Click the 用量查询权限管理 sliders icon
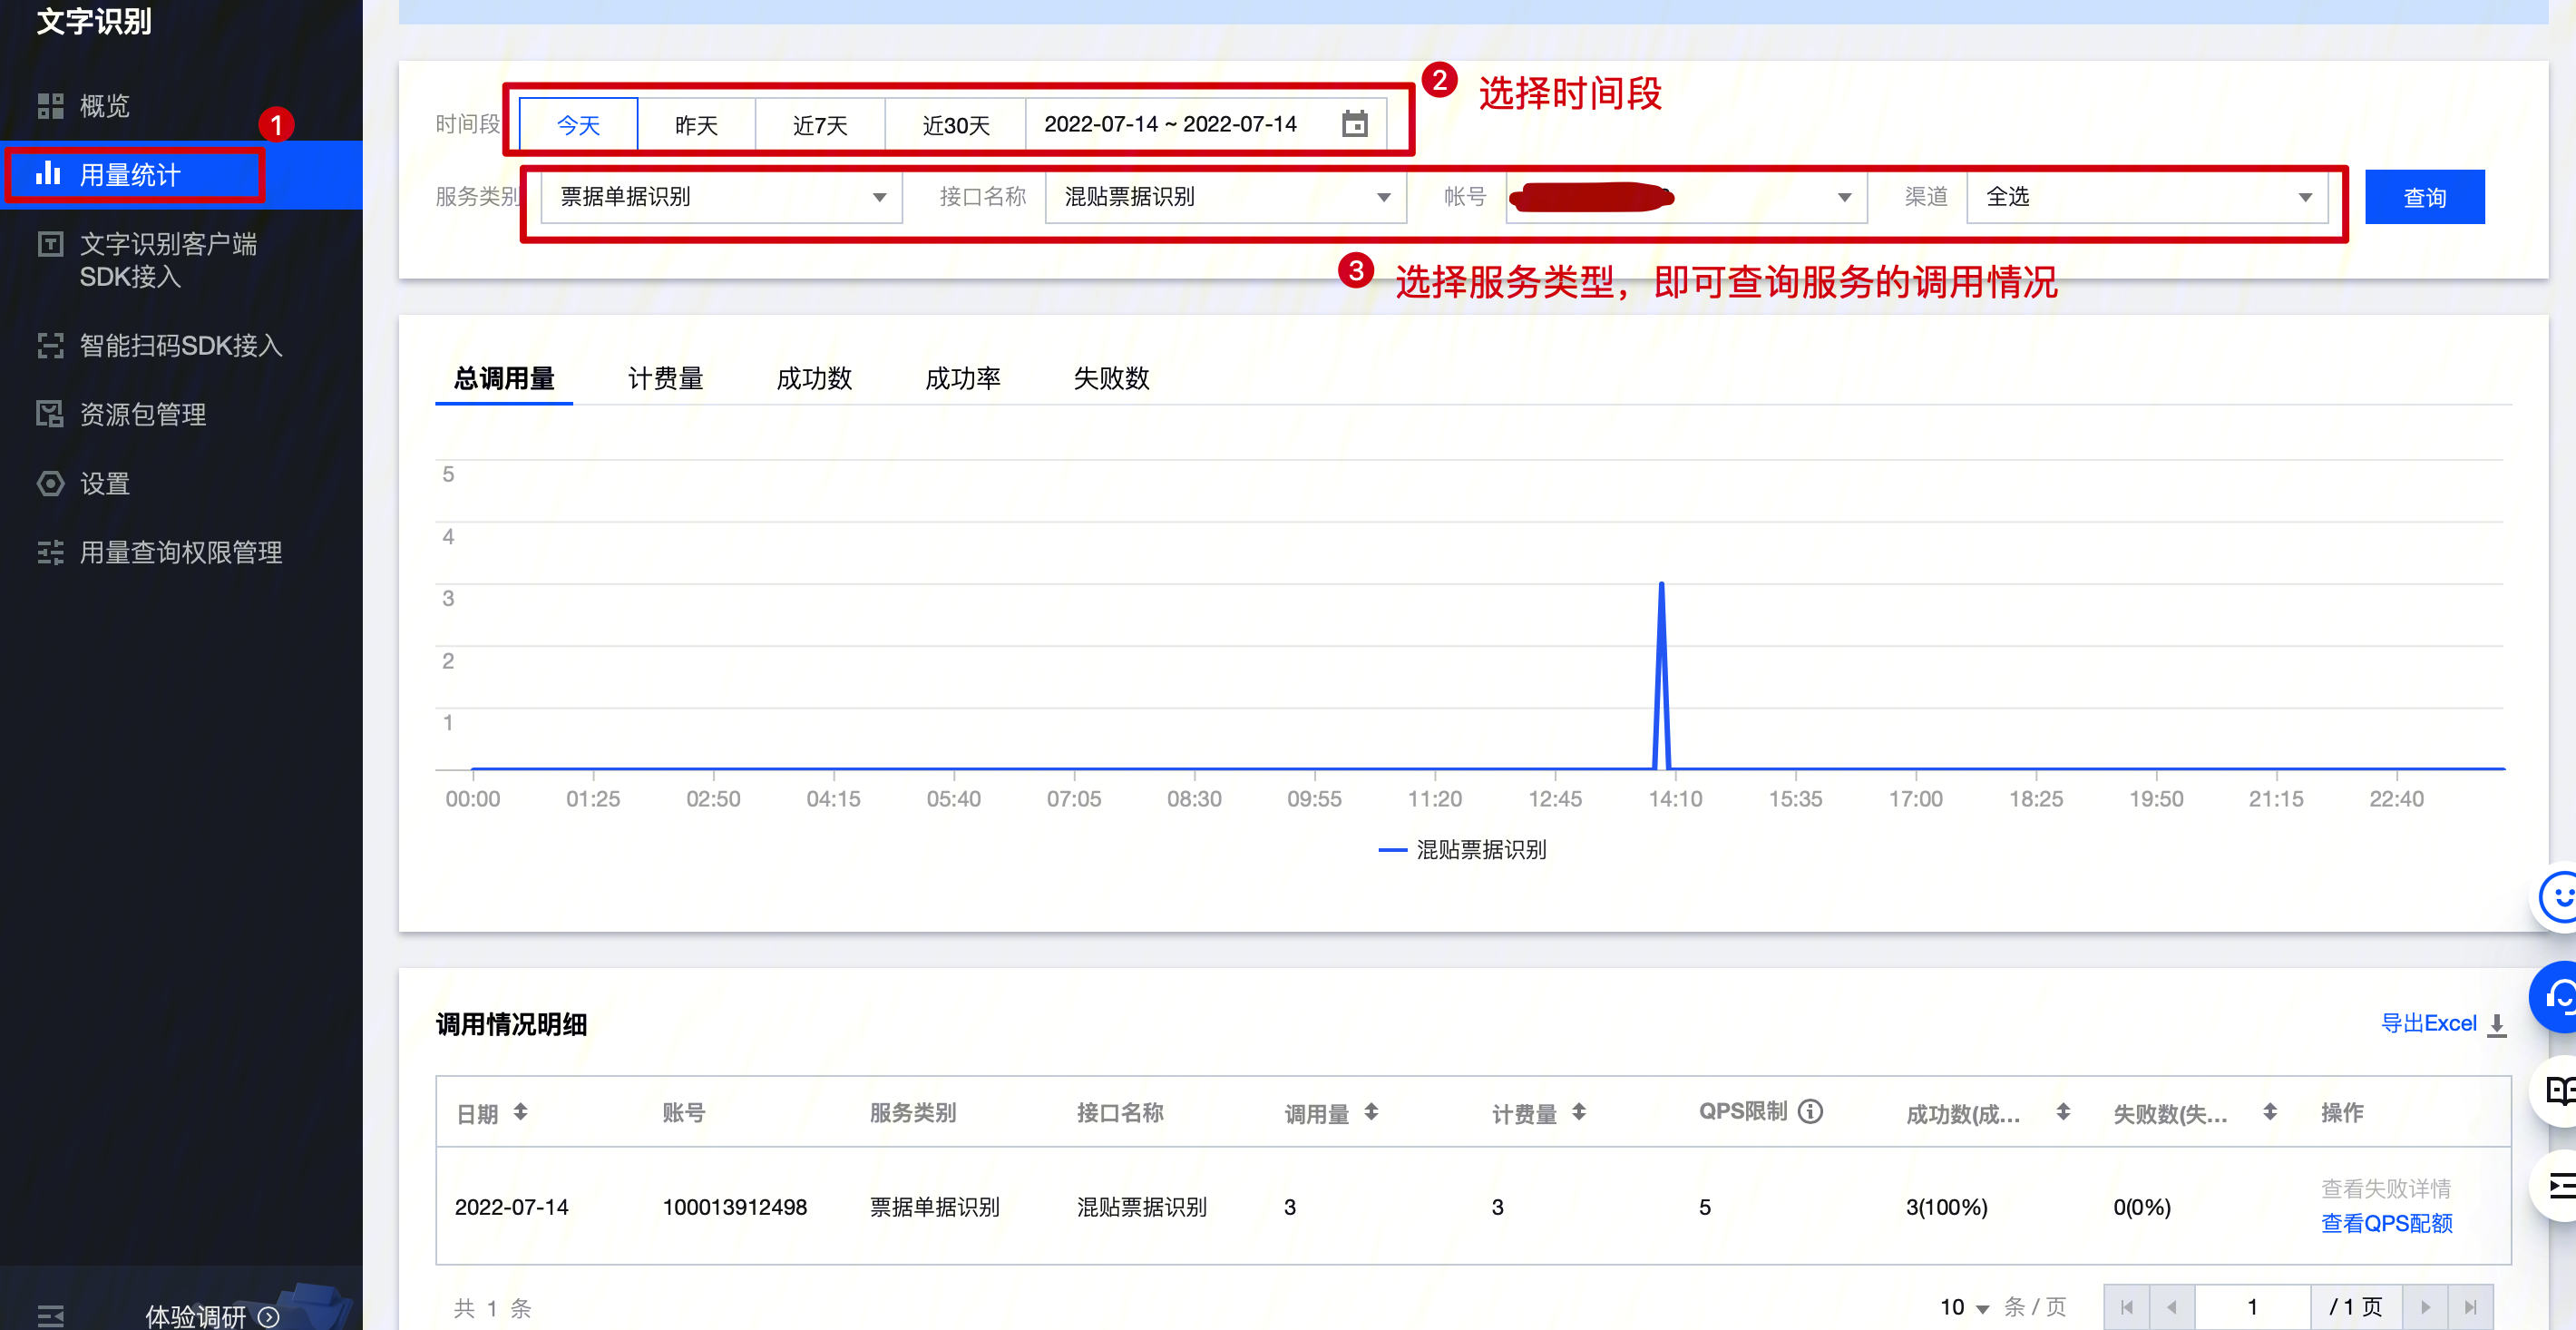This screenshot has width=2576, height=1330. coord(50,552)
